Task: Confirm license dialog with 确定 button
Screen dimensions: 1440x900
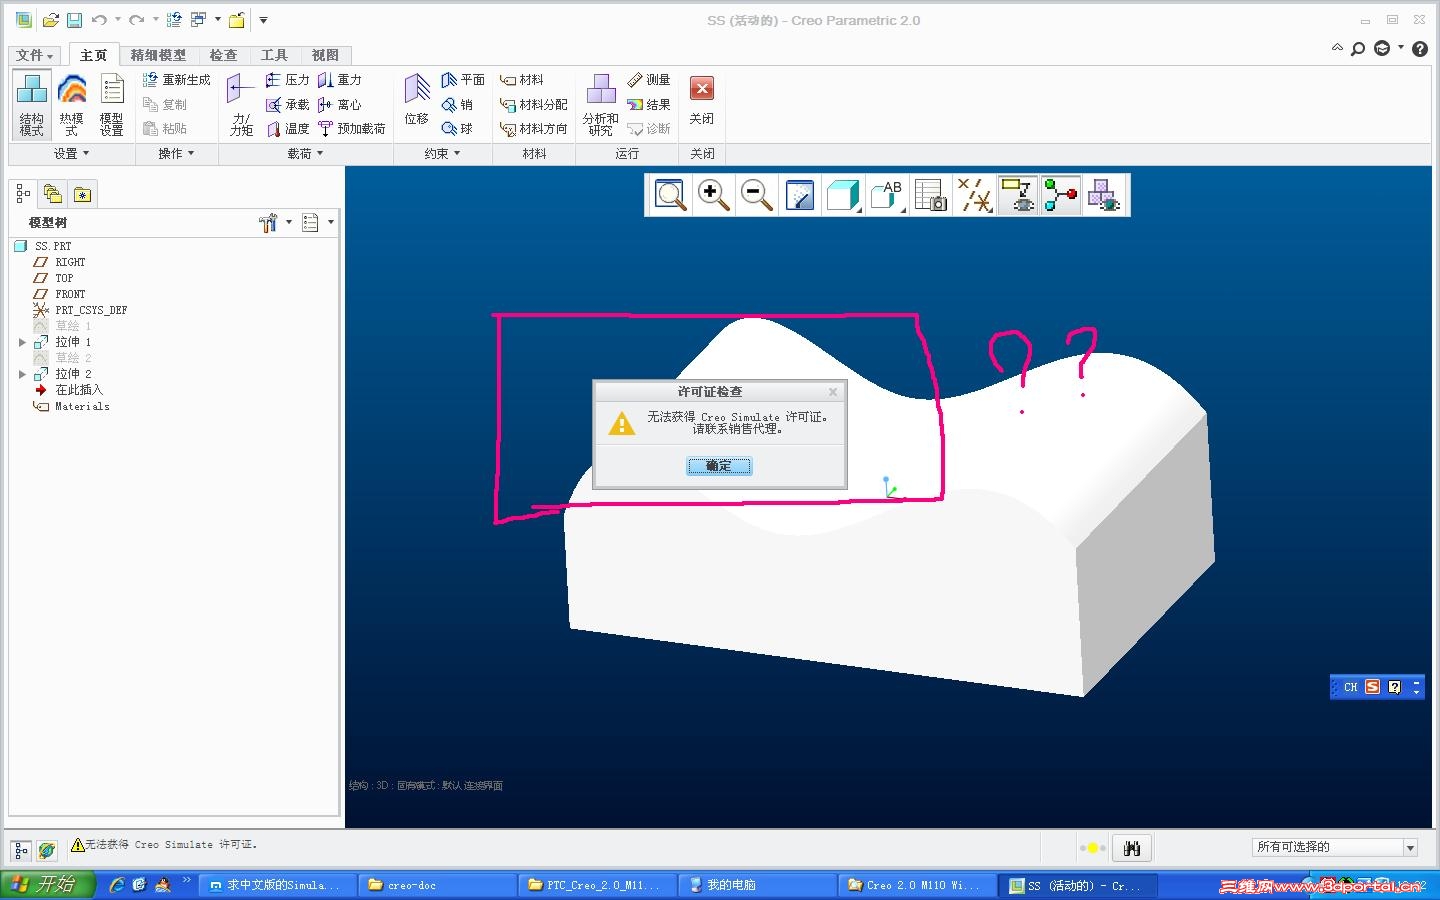Action: click(719, 466)
